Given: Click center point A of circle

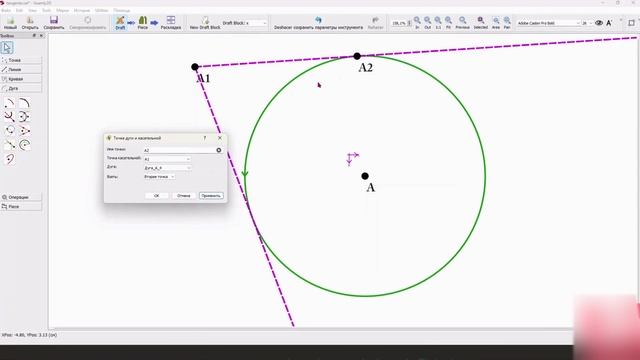Looking at the screenshot, I should pos(365,176).
